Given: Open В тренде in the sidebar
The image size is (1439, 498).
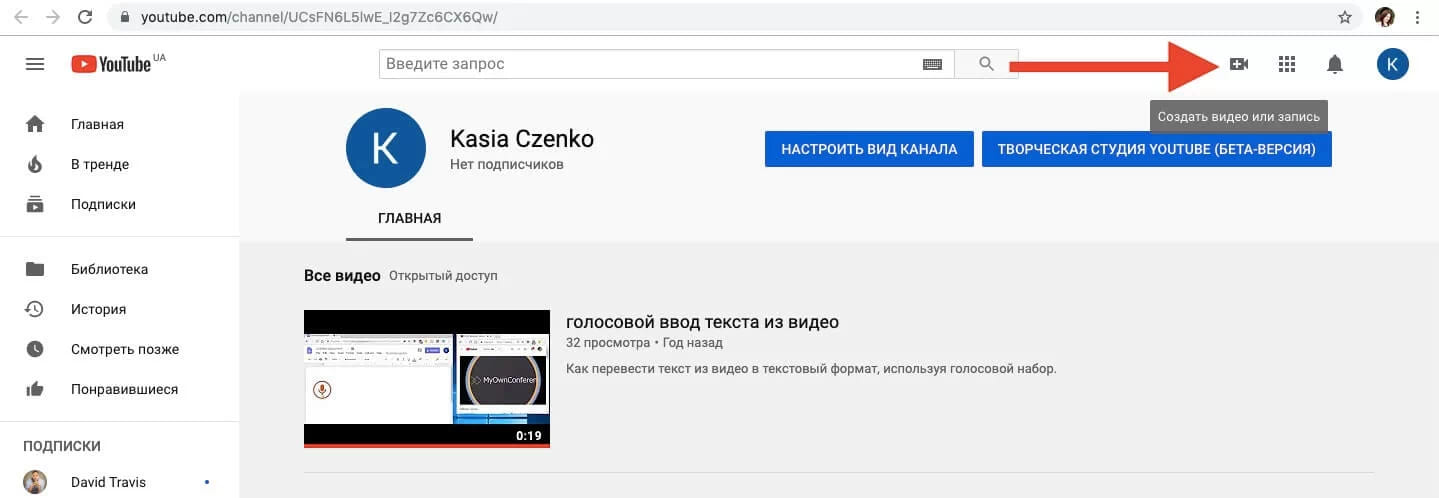Looking at the screenshot, I should [120, 165].
